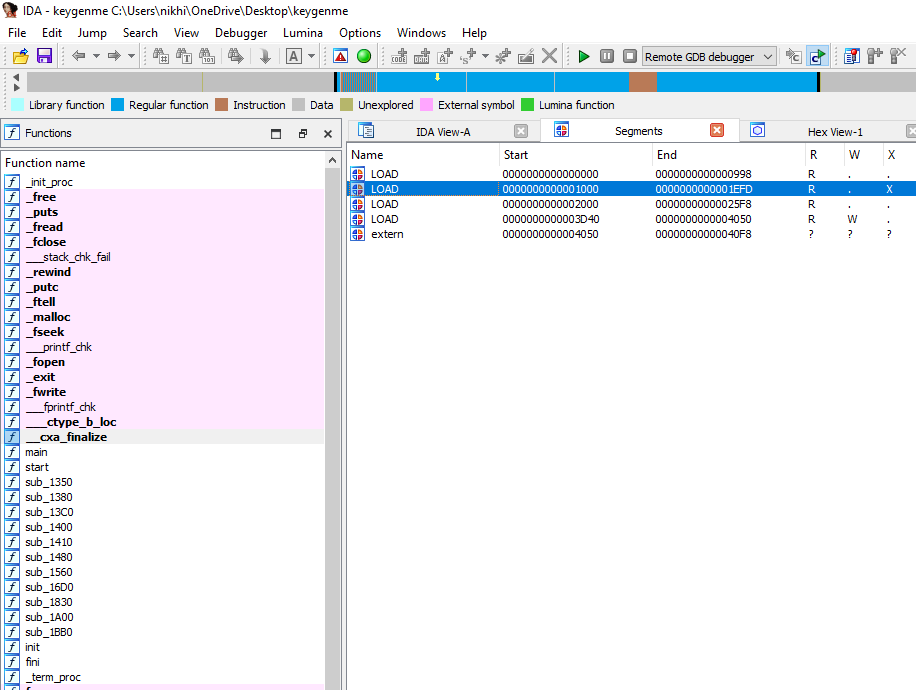Click the red warning triangle window icon
This screenshot has width=916, height=690.
tap(340, 56)
